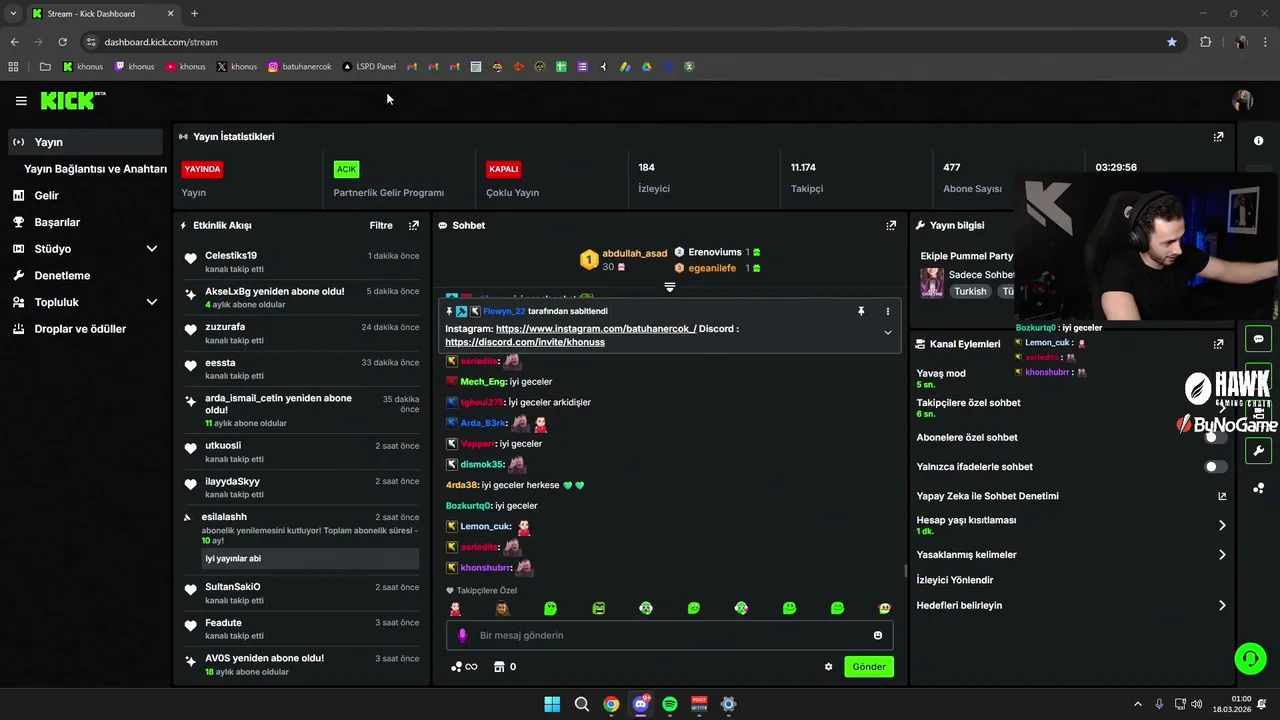Open Chrome from the taskbar

[611, 704]
